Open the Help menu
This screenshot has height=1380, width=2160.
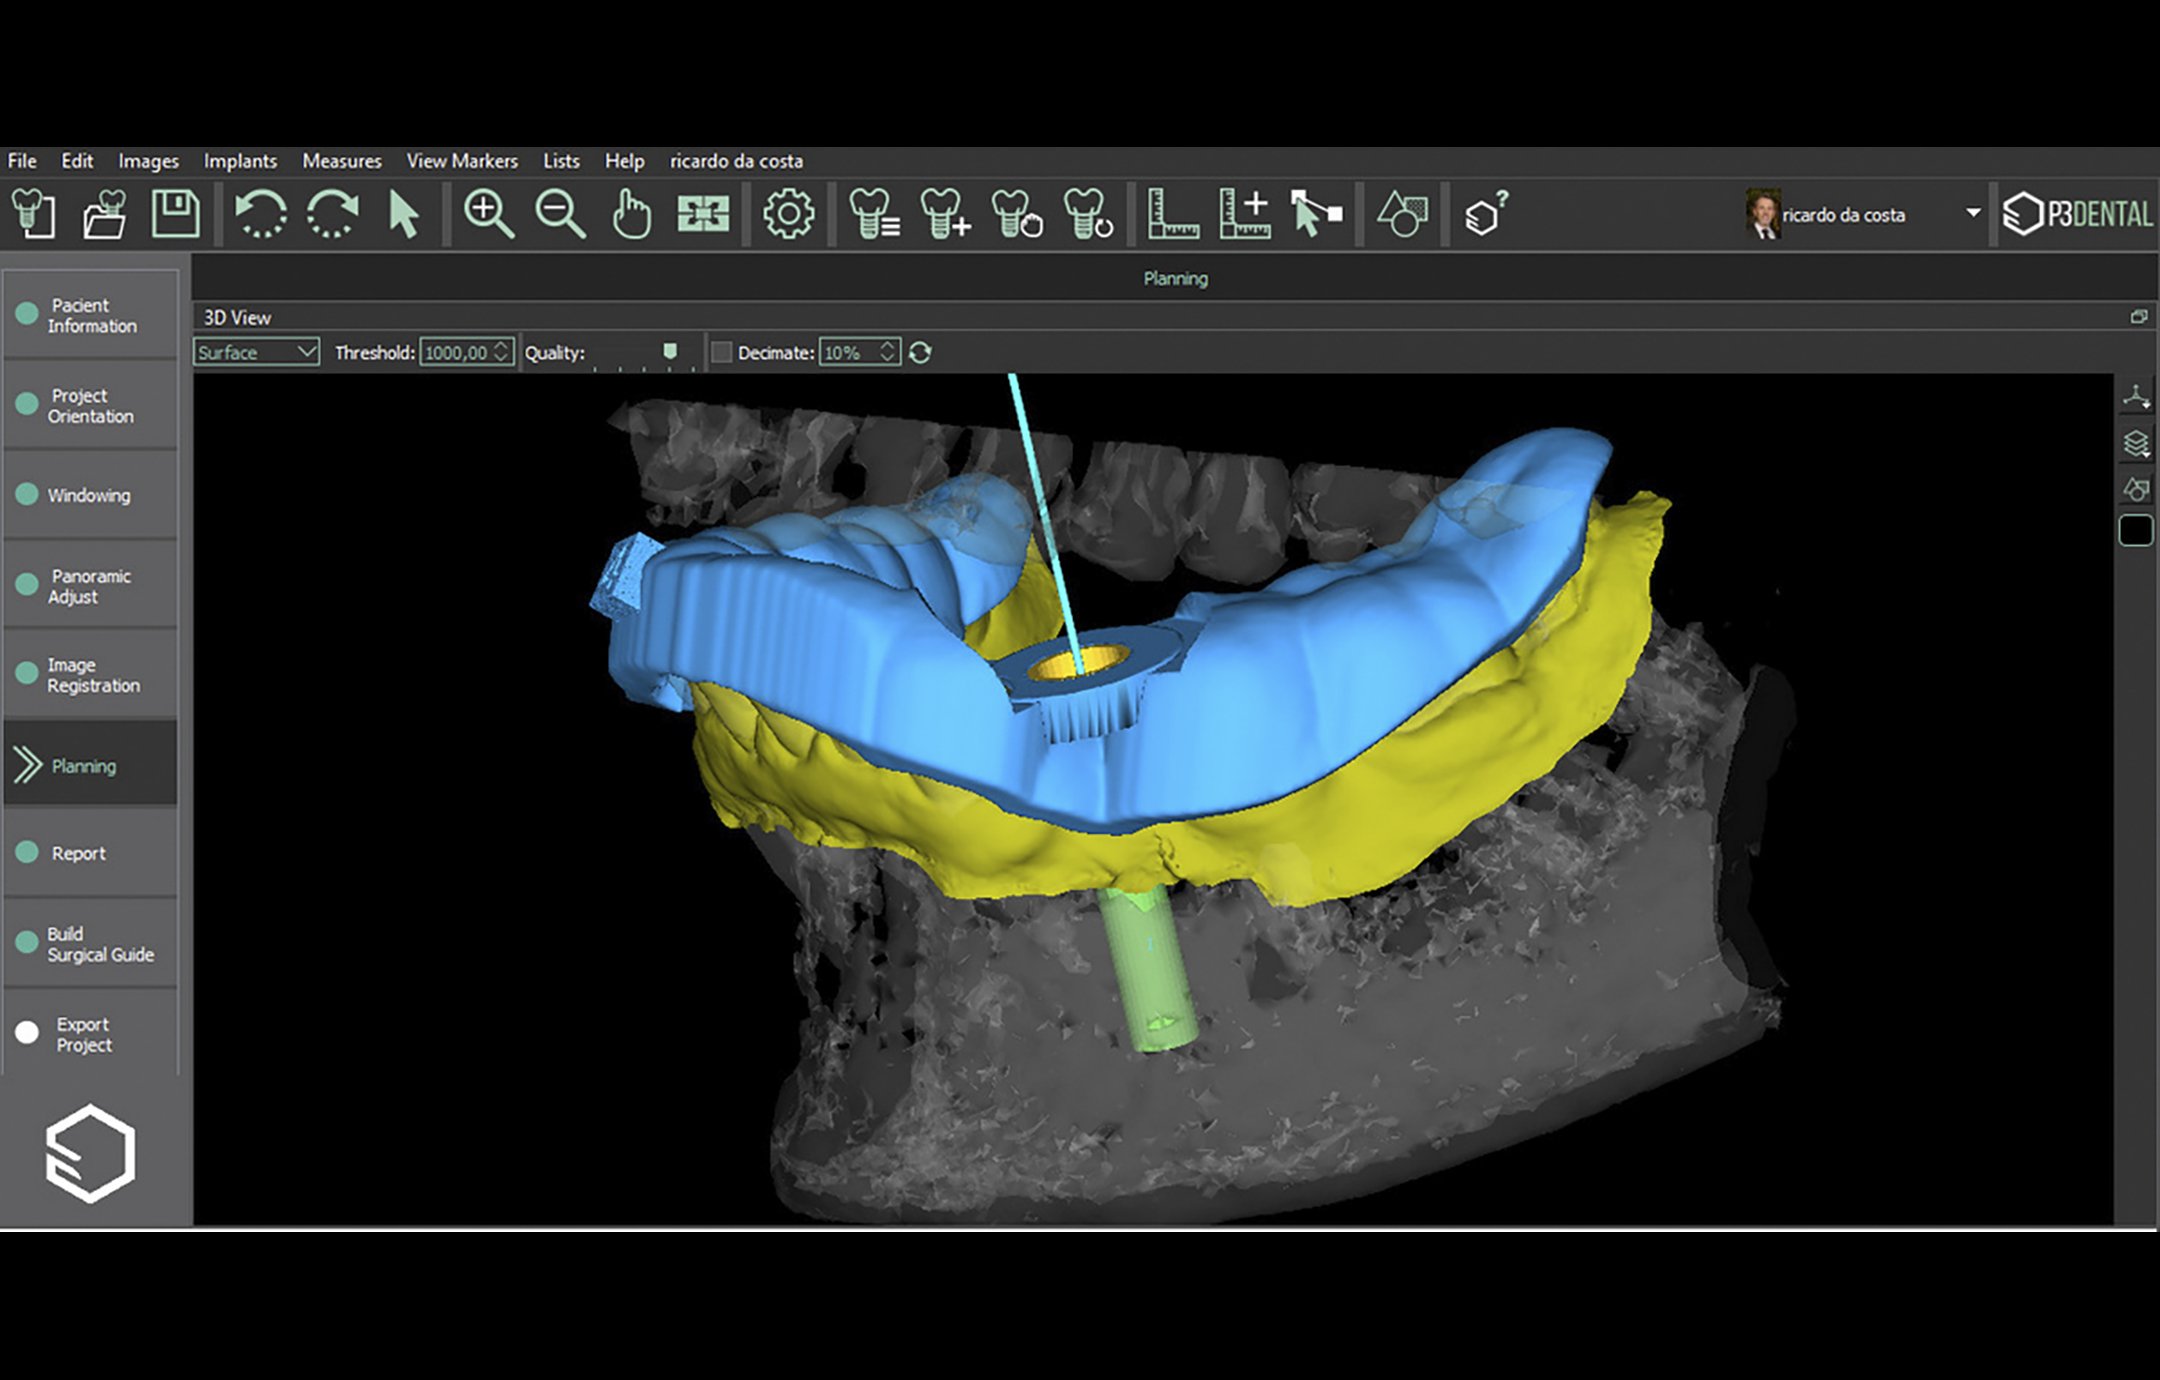[x=624, y=161]
